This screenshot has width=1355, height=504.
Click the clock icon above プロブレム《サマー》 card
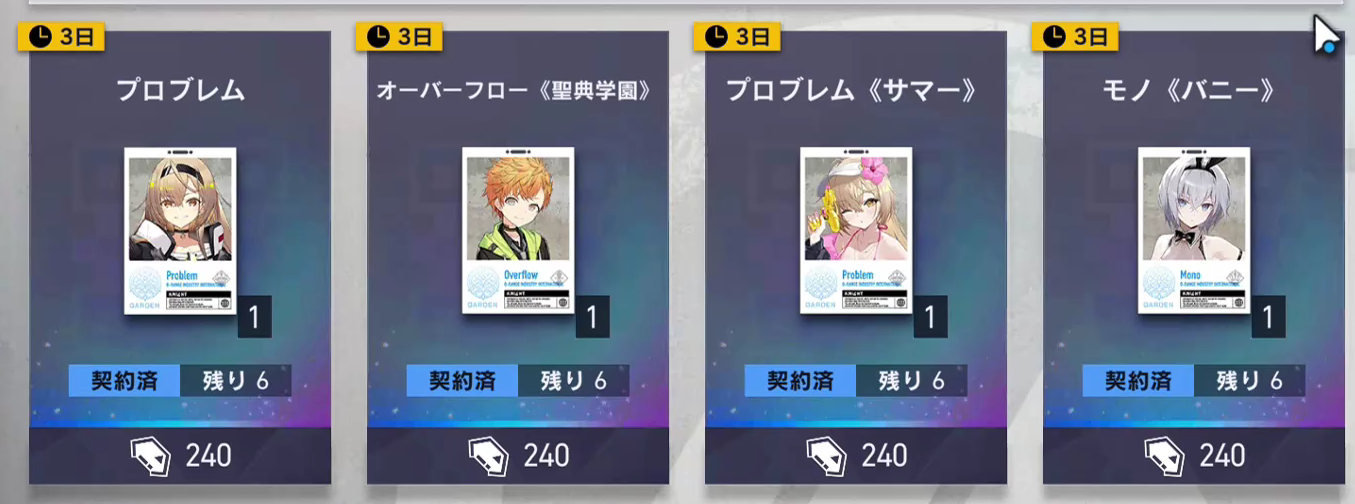click(715, 37)
